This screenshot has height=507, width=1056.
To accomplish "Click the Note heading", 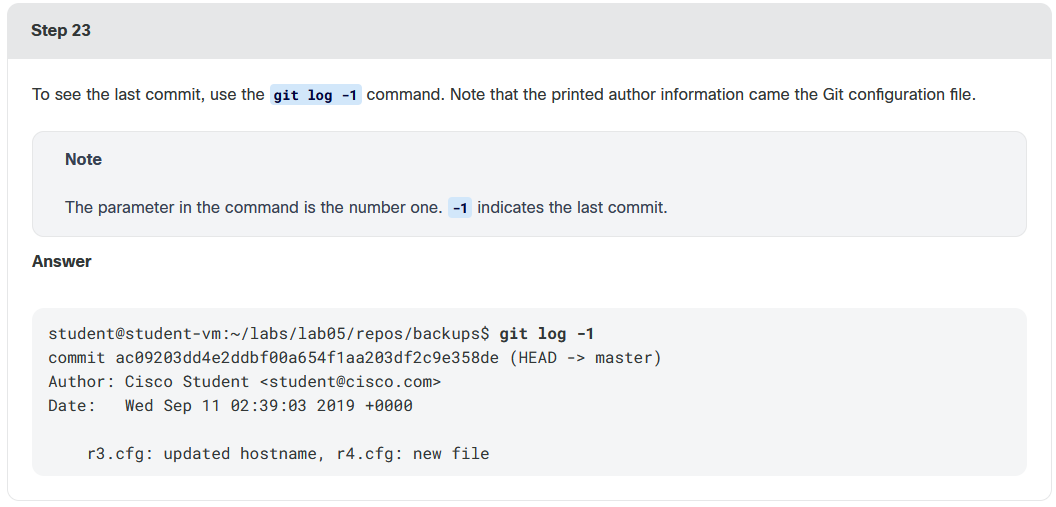I will click(x=84, y=160).
